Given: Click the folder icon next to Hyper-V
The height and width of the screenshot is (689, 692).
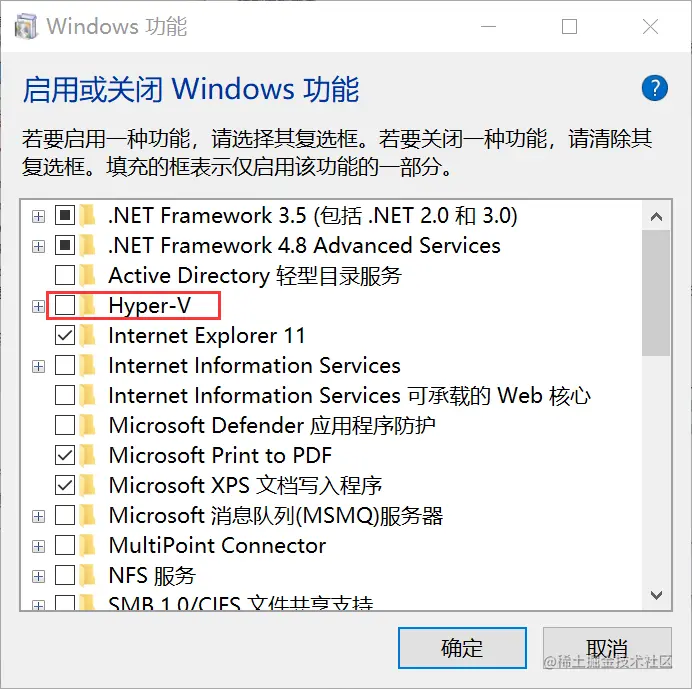Looking at the screenshot, I should tap(89, 305).
